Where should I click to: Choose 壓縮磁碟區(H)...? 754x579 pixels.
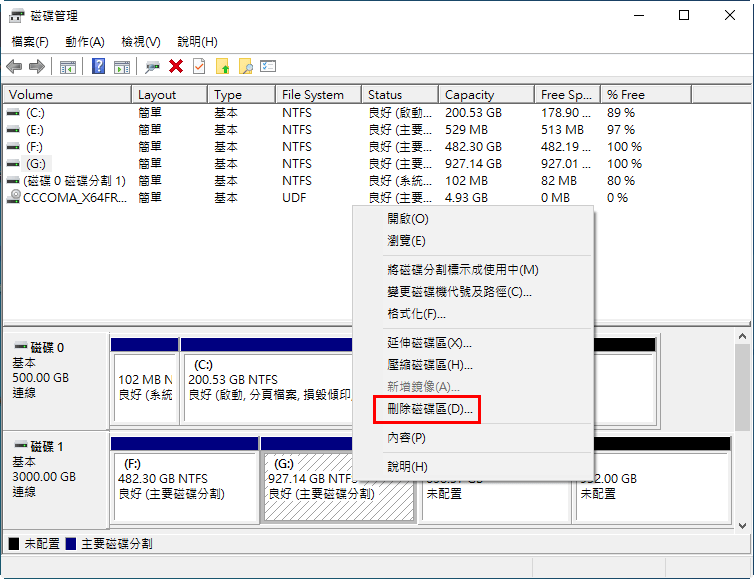pyautogui.click(x=474, y=365)
